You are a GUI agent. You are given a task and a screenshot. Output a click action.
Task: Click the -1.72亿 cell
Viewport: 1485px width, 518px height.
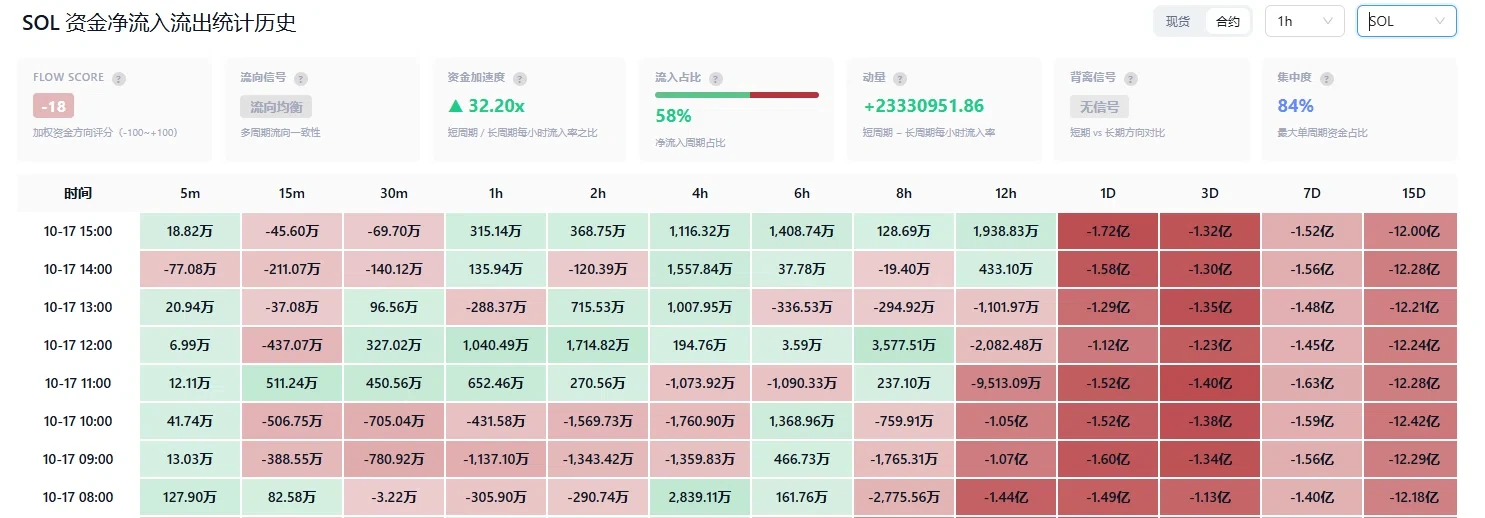pyautogui.click(x=1108, y=231)
